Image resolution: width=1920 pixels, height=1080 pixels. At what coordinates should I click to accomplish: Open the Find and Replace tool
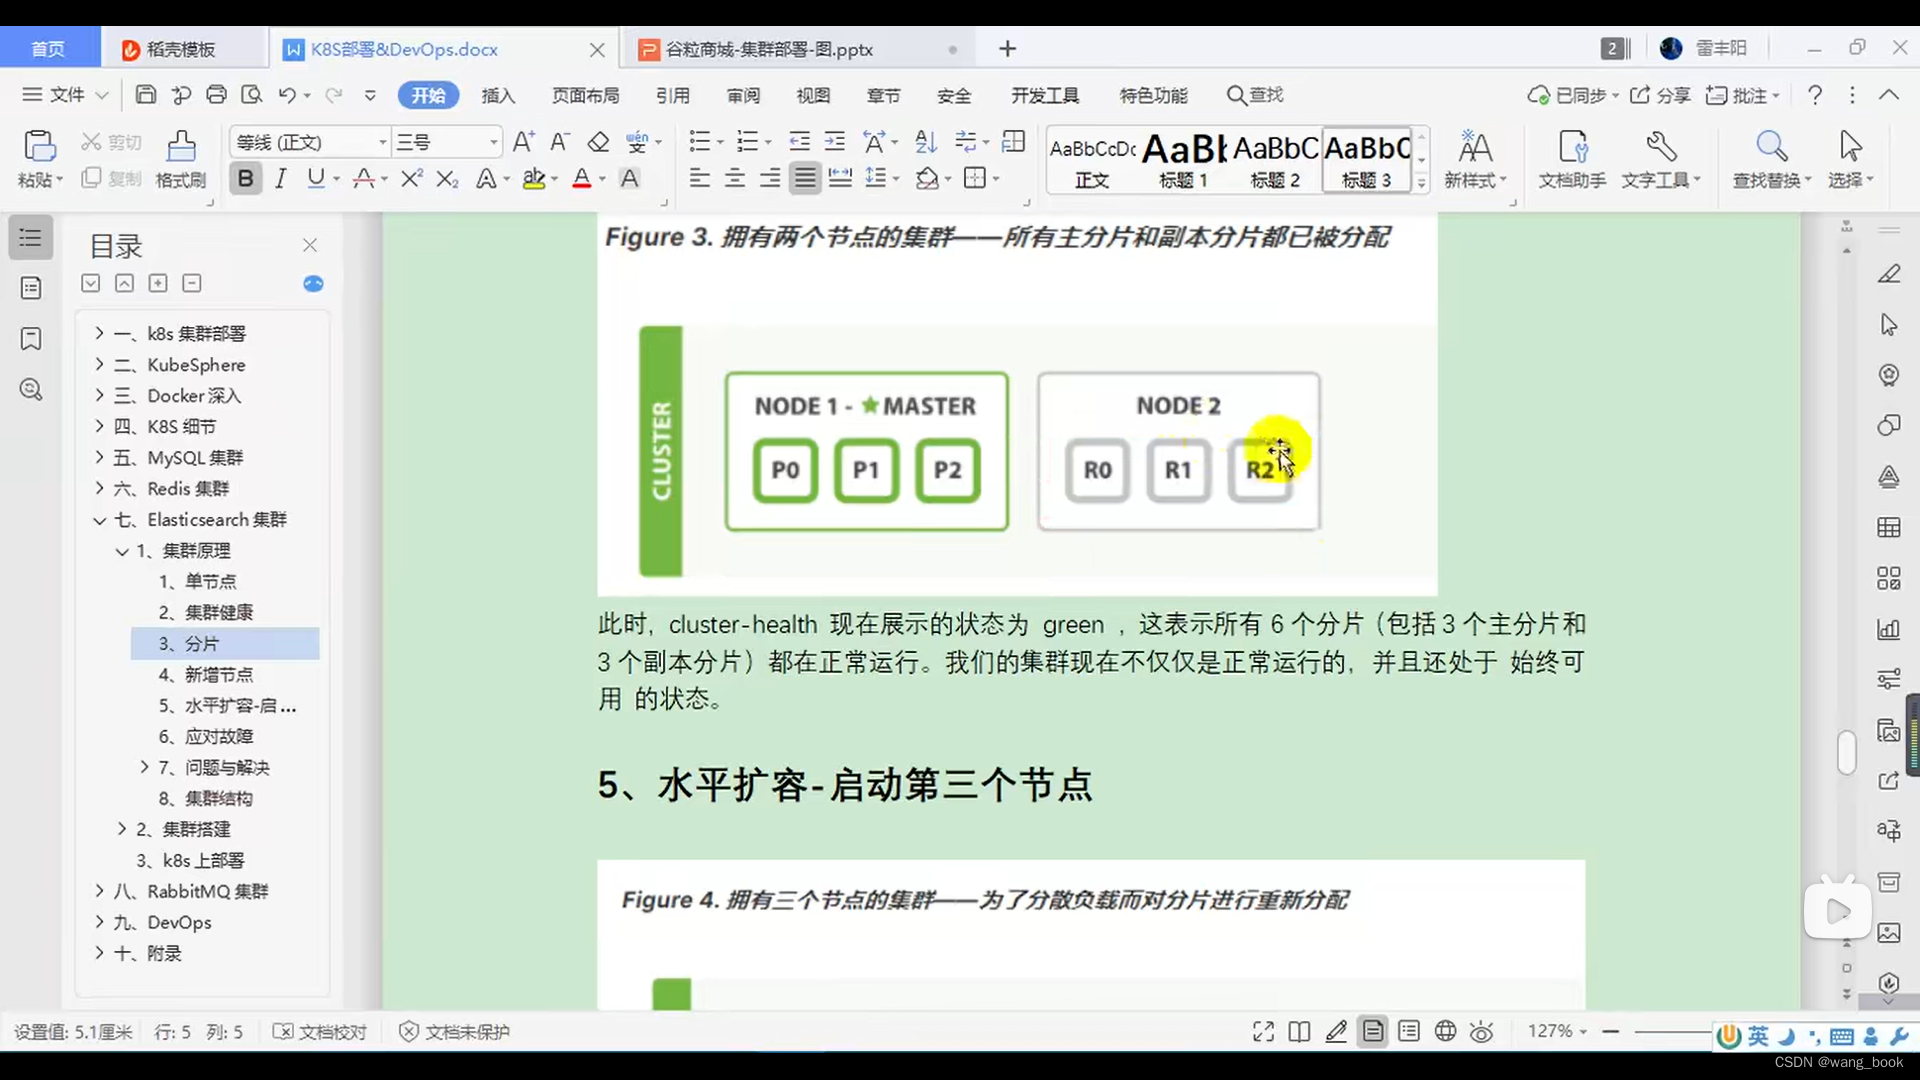1771,158
